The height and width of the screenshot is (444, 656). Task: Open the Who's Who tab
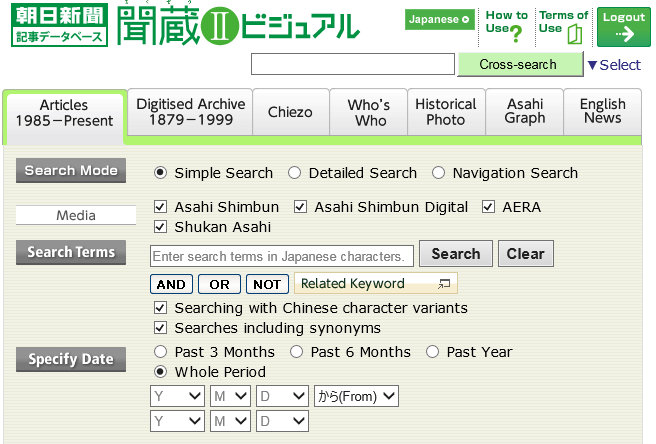coord(369,112)
